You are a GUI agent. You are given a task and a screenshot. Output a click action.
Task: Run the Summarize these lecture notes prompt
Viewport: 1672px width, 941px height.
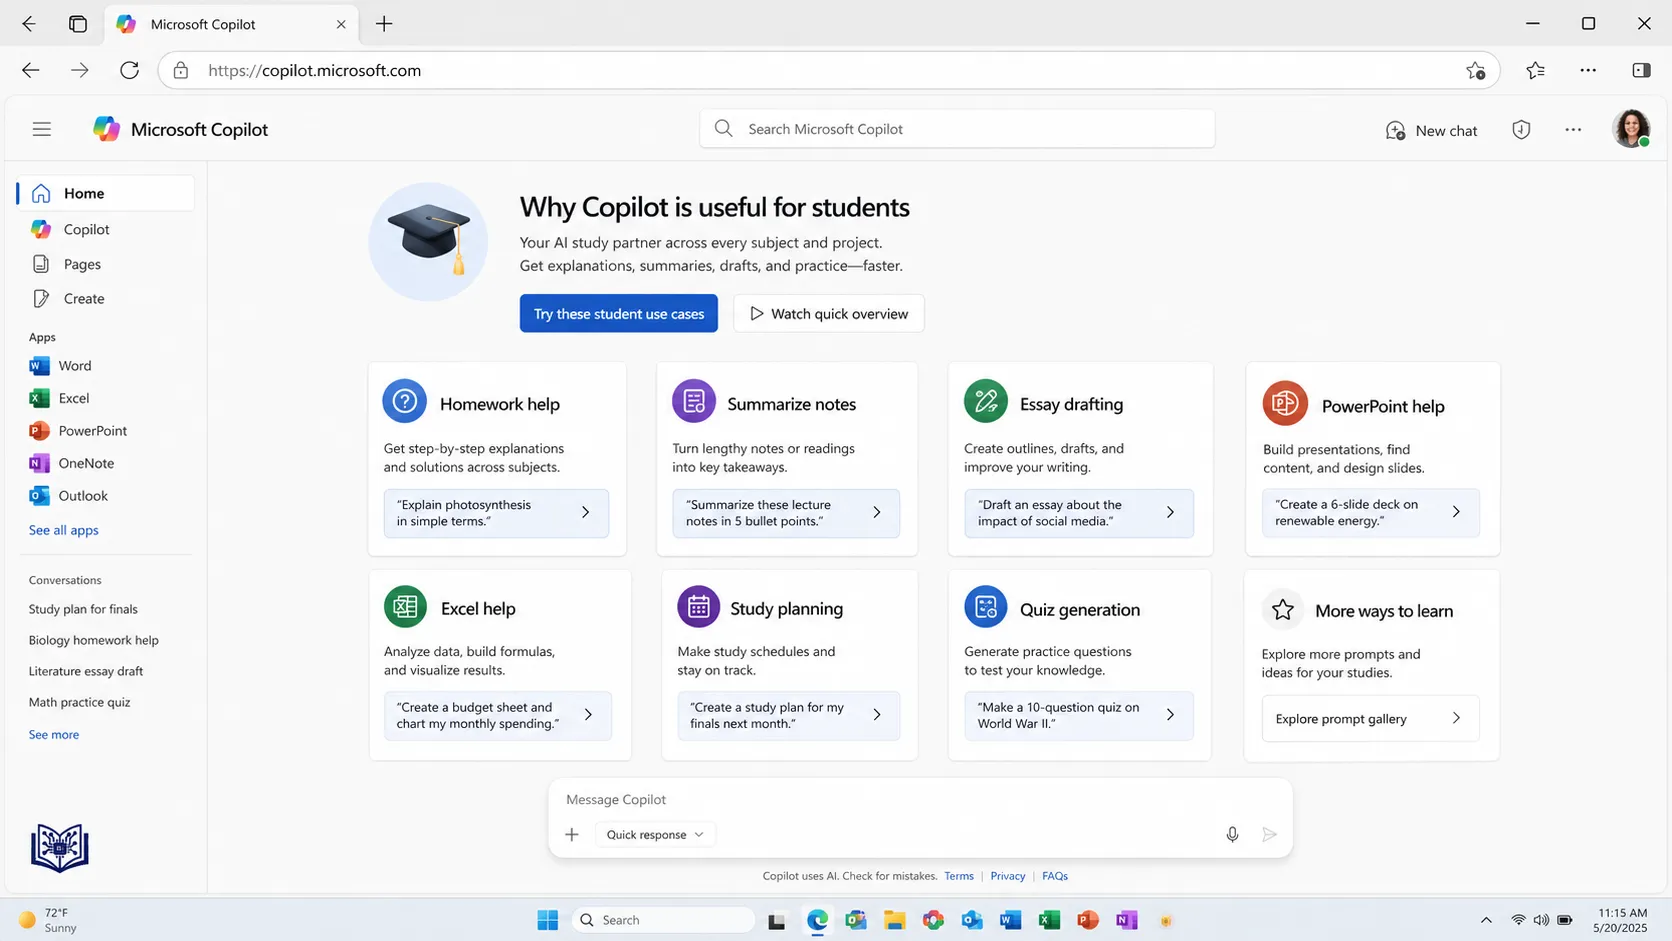786,513
